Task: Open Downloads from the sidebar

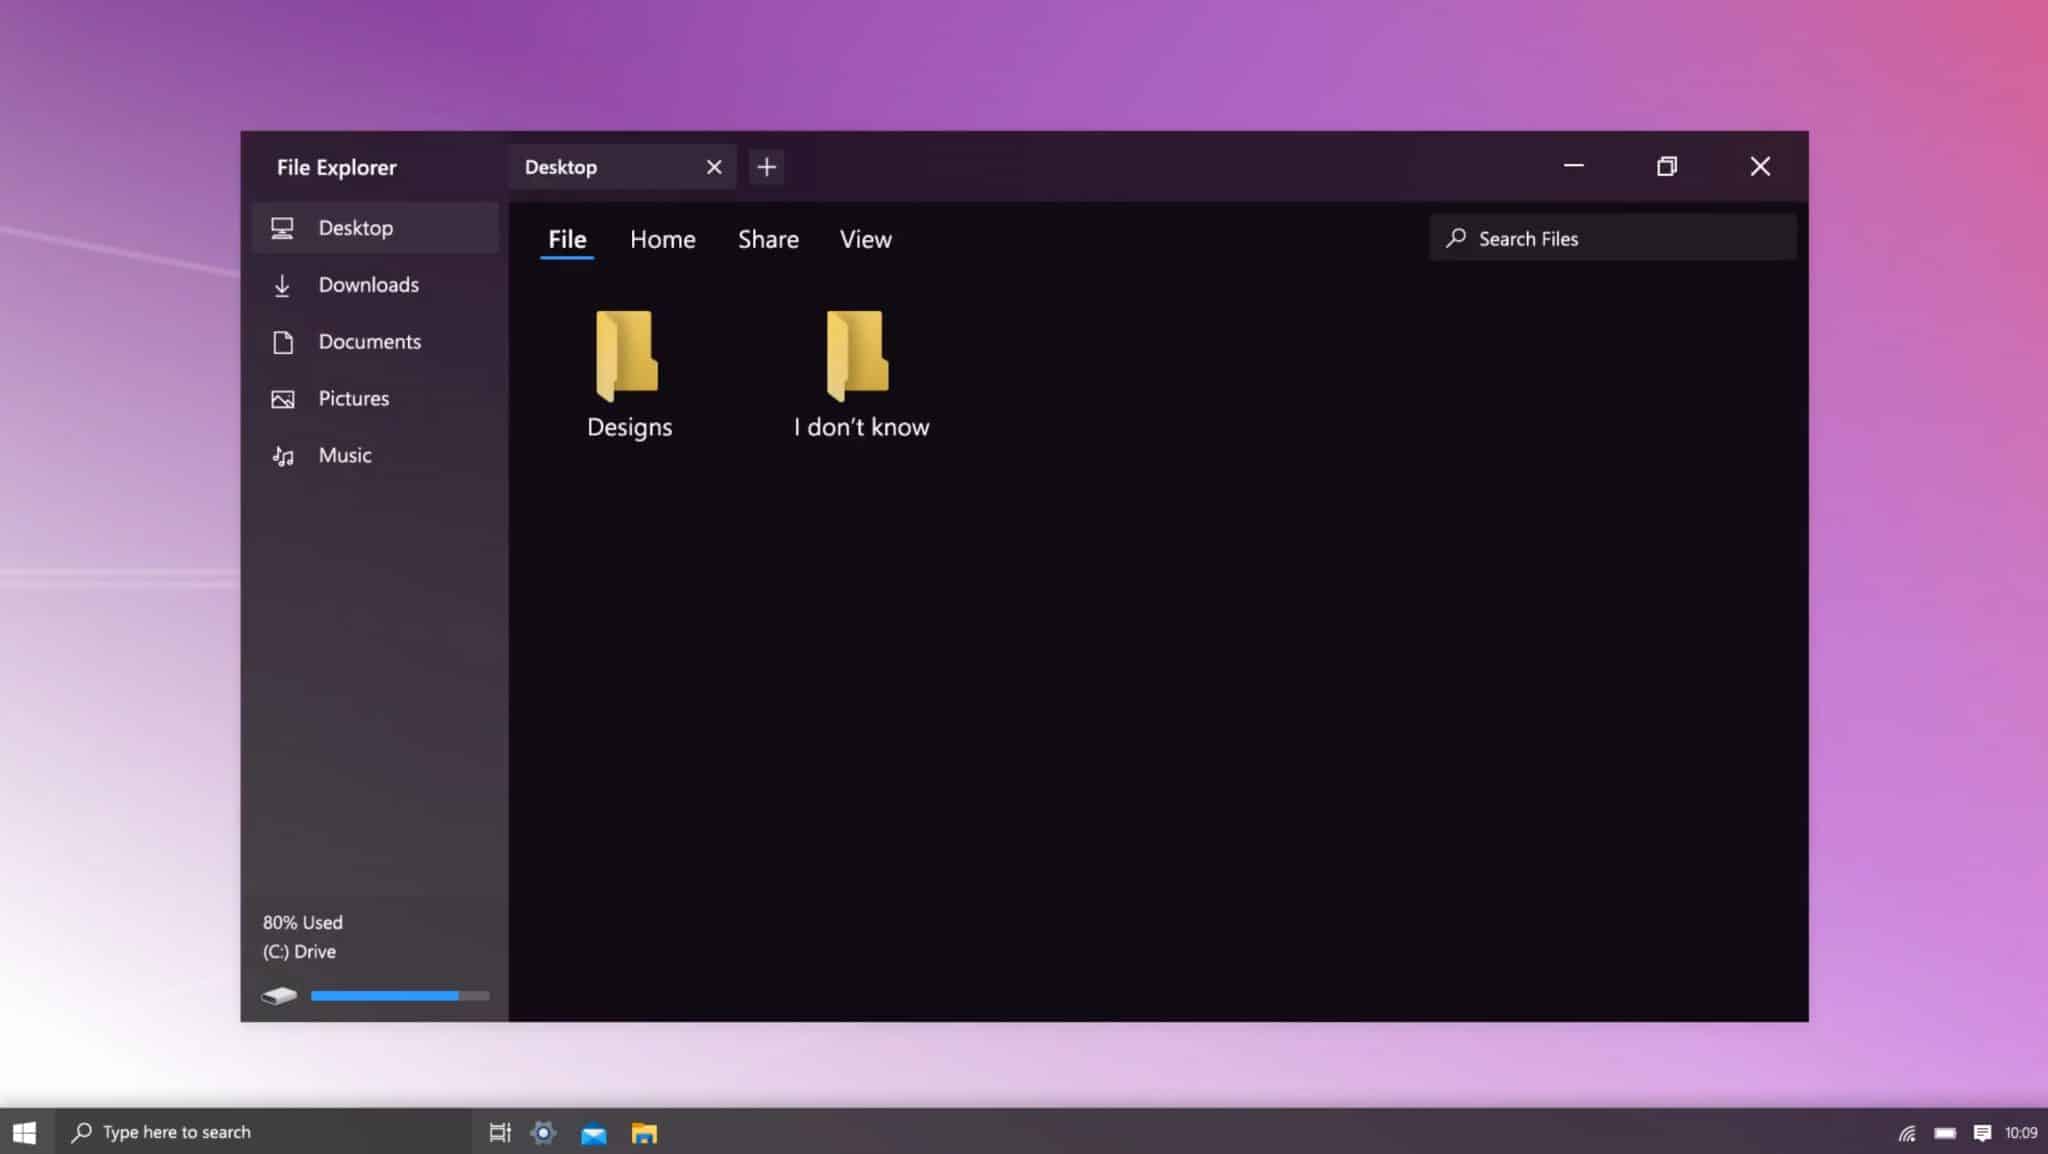Action: 368,284
